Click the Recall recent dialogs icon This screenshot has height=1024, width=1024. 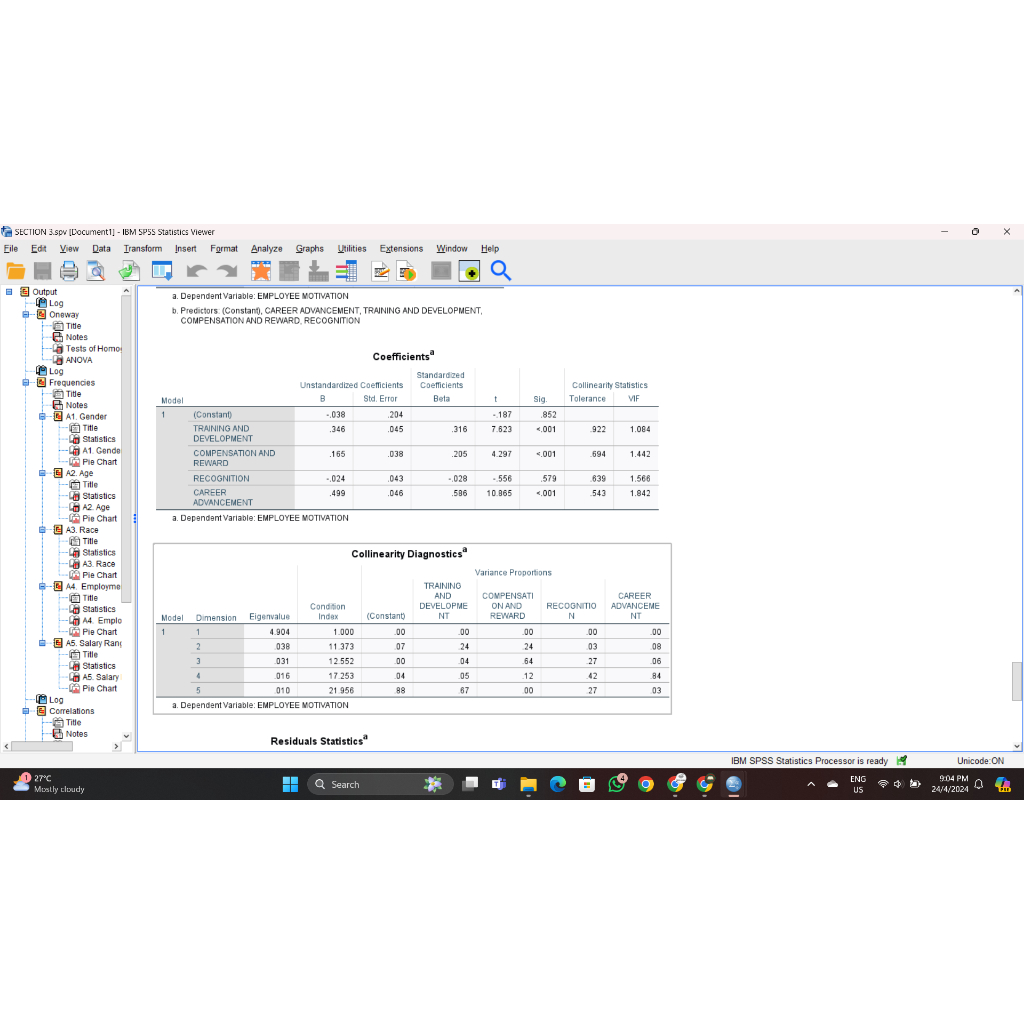(163, 271)
